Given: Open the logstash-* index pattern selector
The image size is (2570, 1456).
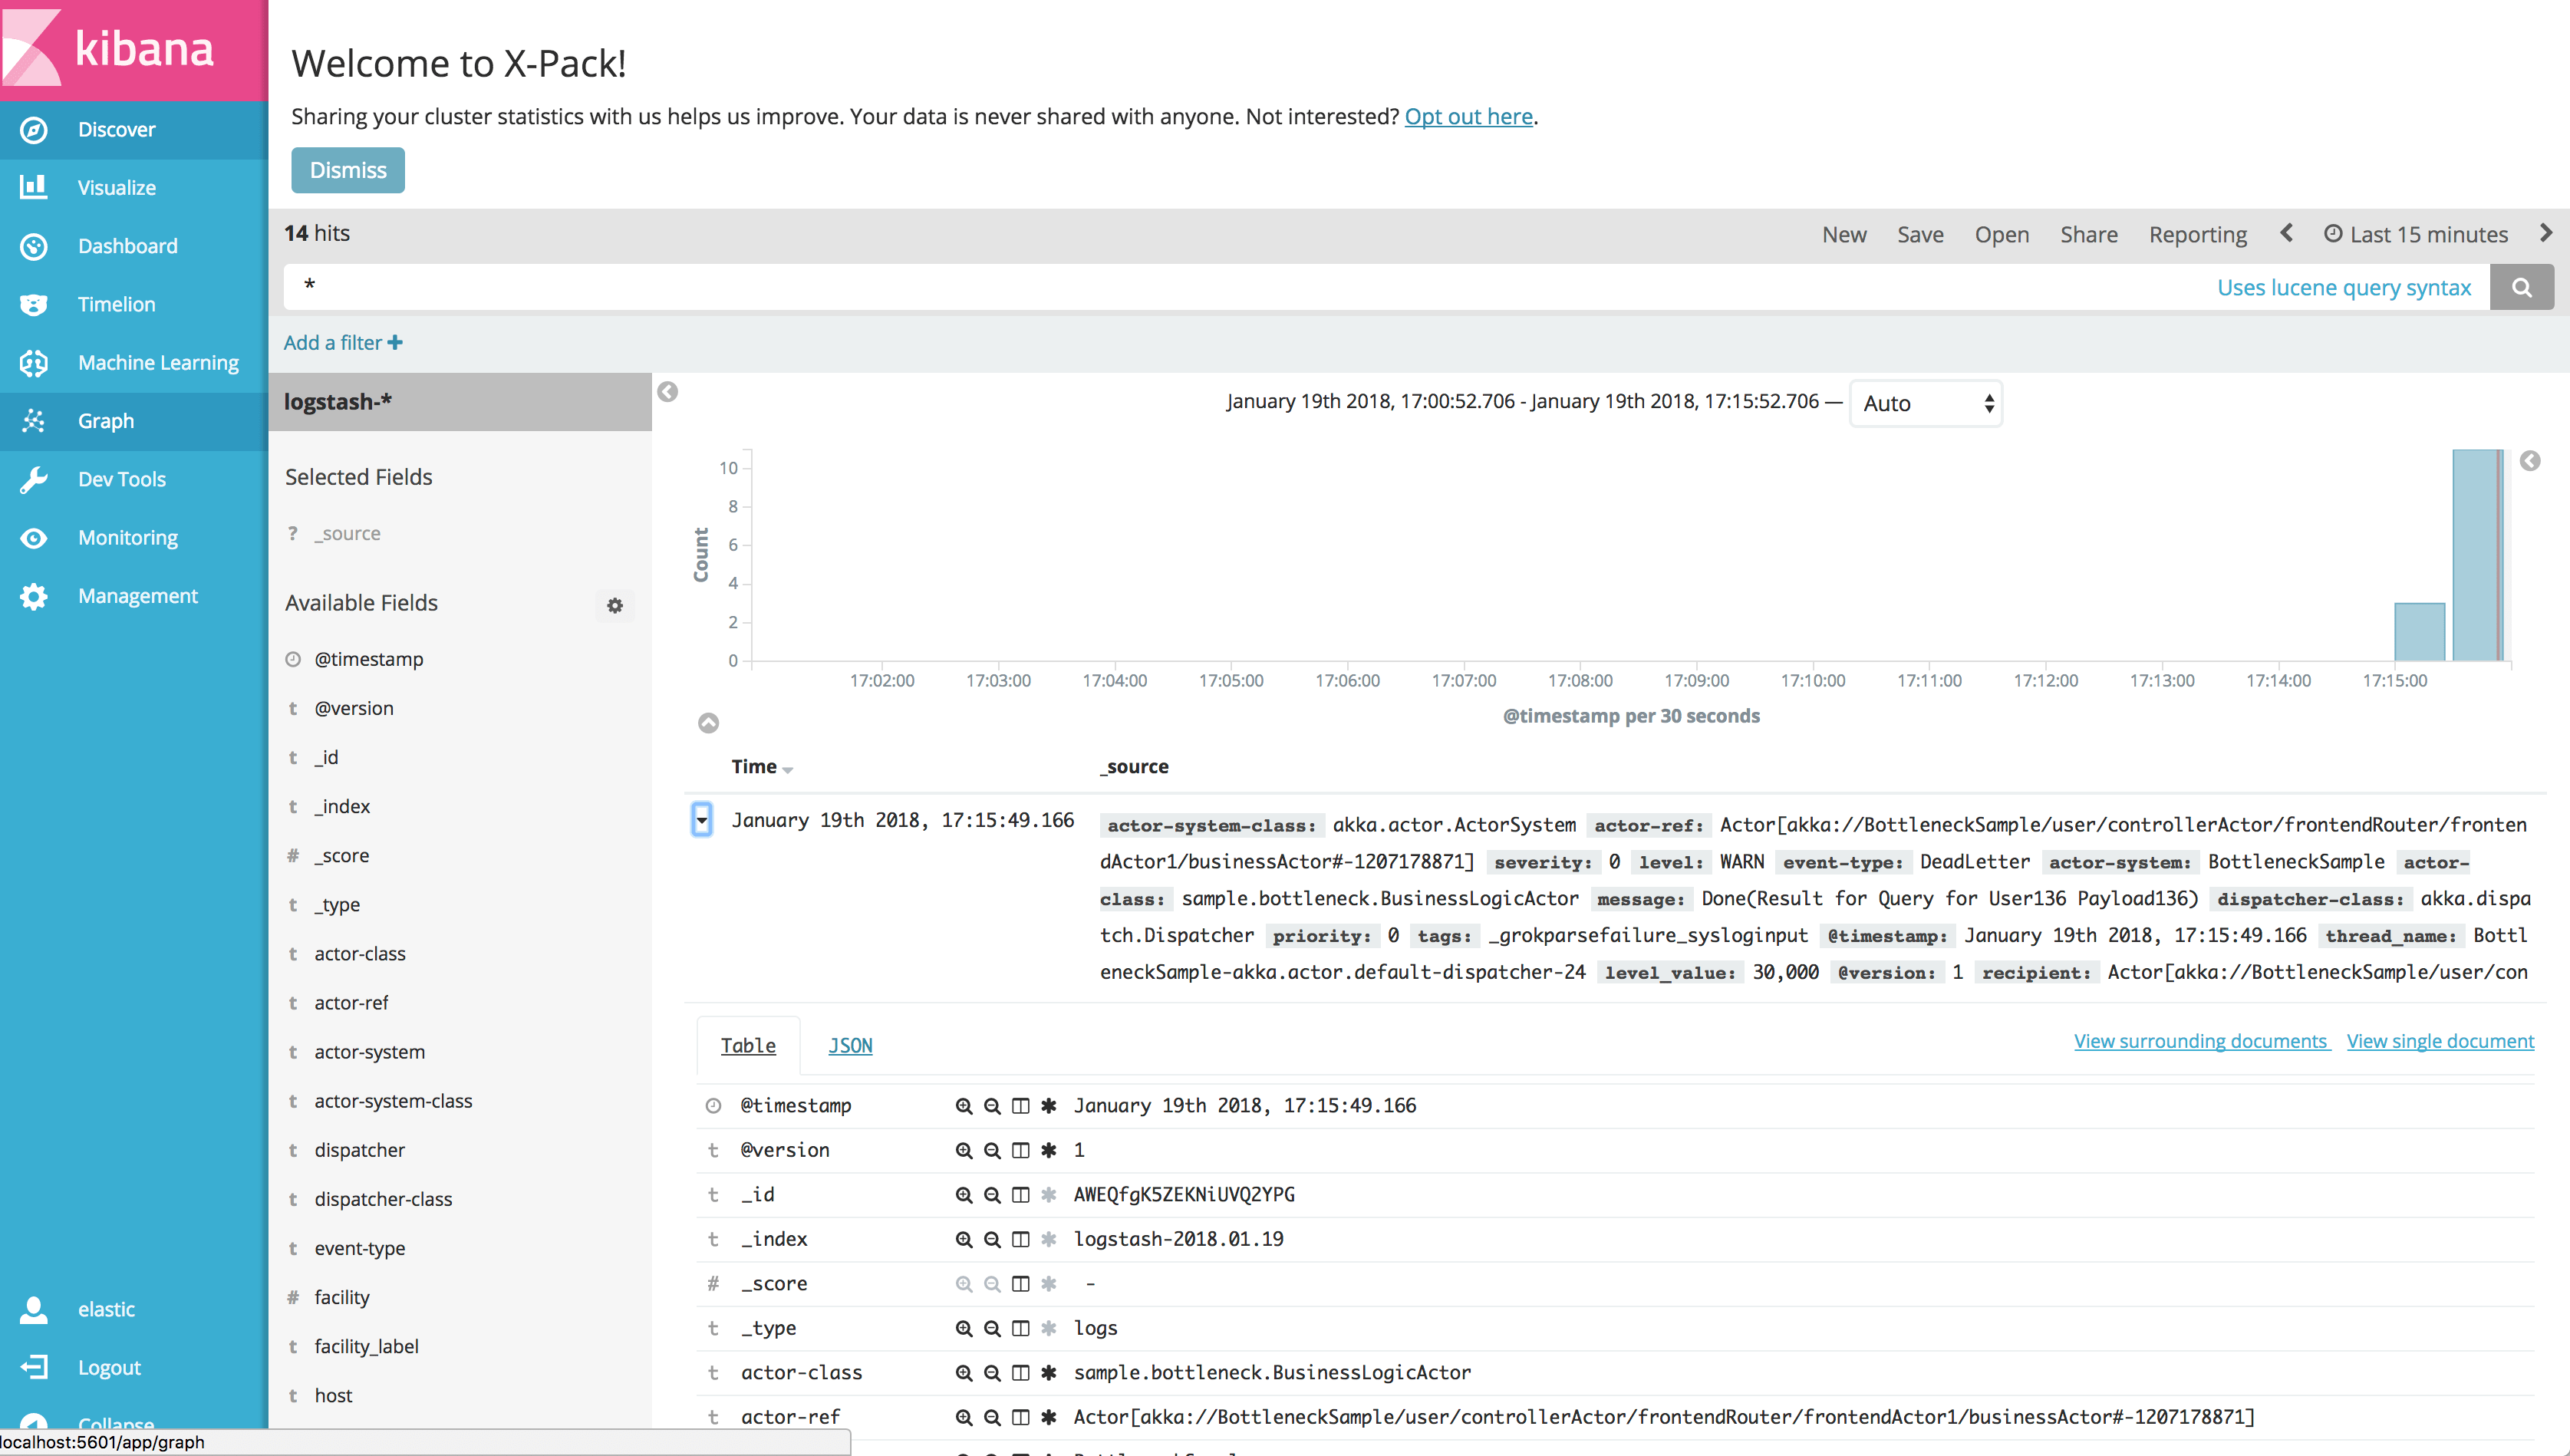Looking at the screenshot, I should [460, 402].
